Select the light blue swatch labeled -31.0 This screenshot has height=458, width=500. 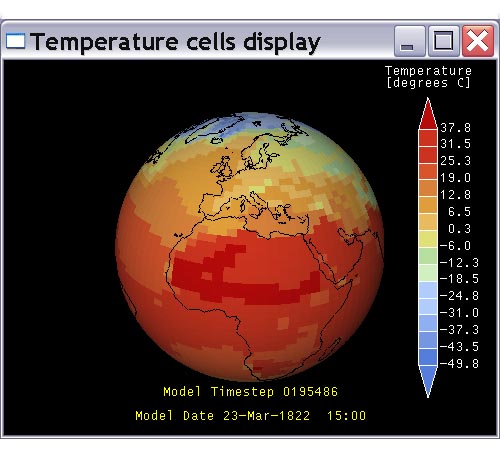(x=428, y=307)
